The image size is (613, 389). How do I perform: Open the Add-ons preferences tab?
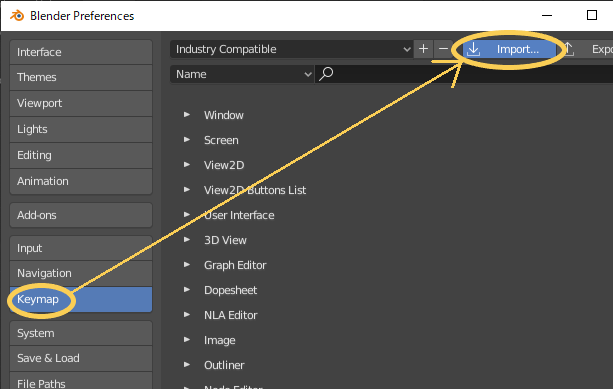(81, 215)
